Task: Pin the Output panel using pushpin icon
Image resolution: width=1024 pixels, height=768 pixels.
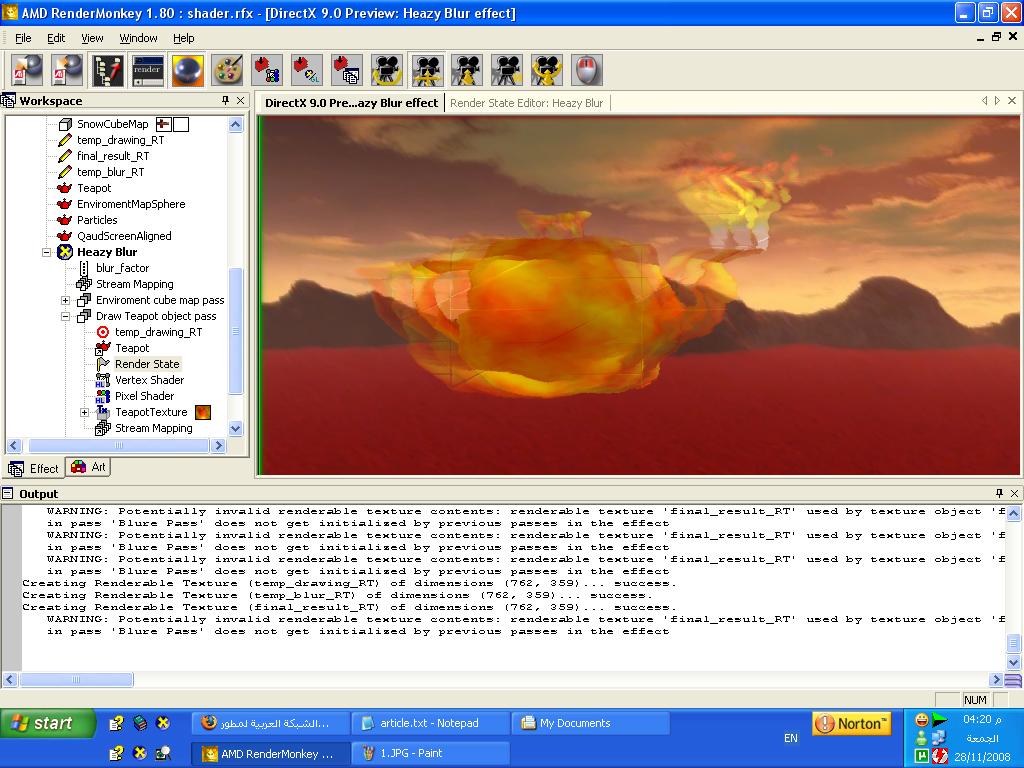Action: [x=999, y=493]
